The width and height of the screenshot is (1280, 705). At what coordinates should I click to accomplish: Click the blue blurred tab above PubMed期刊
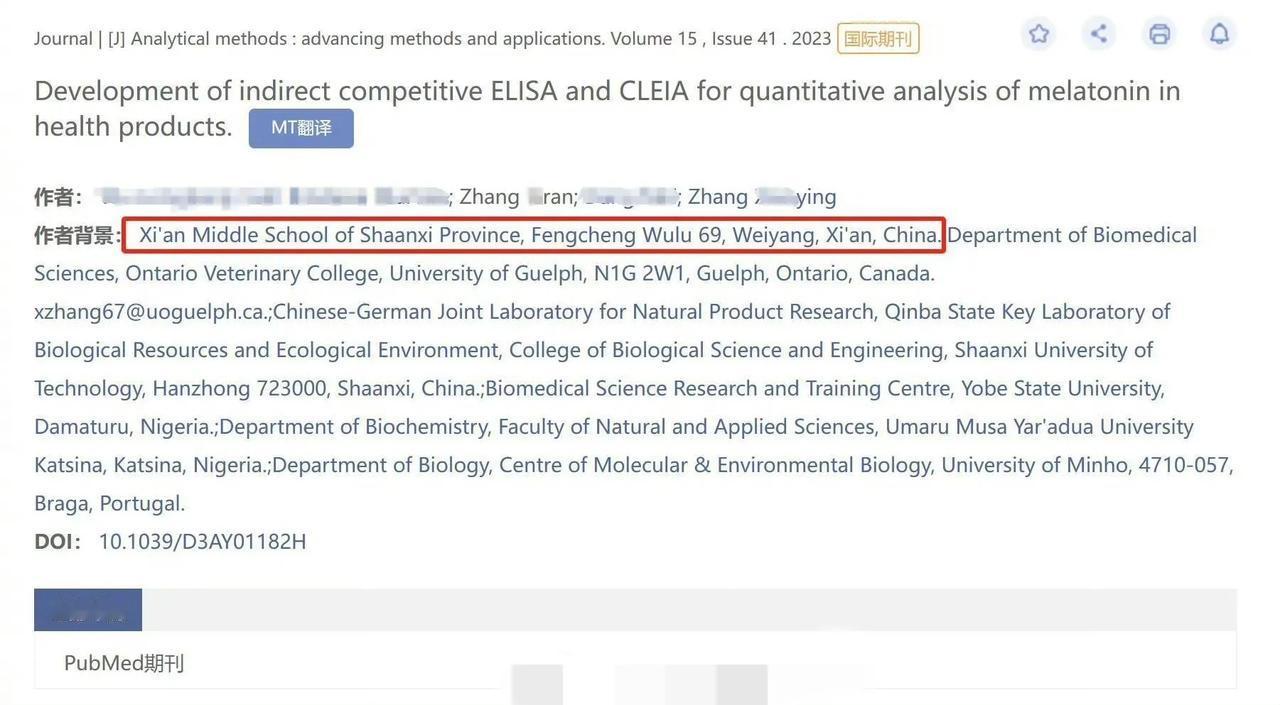pyautogui.click(x=88, y=610)
